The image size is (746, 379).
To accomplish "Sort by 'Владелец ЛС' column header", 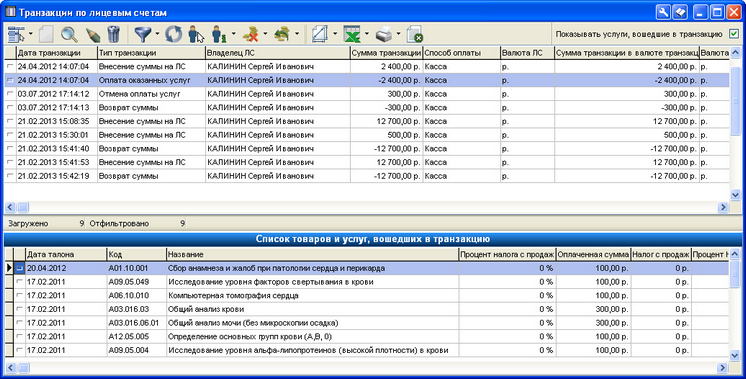I will (x=278, y=53).
